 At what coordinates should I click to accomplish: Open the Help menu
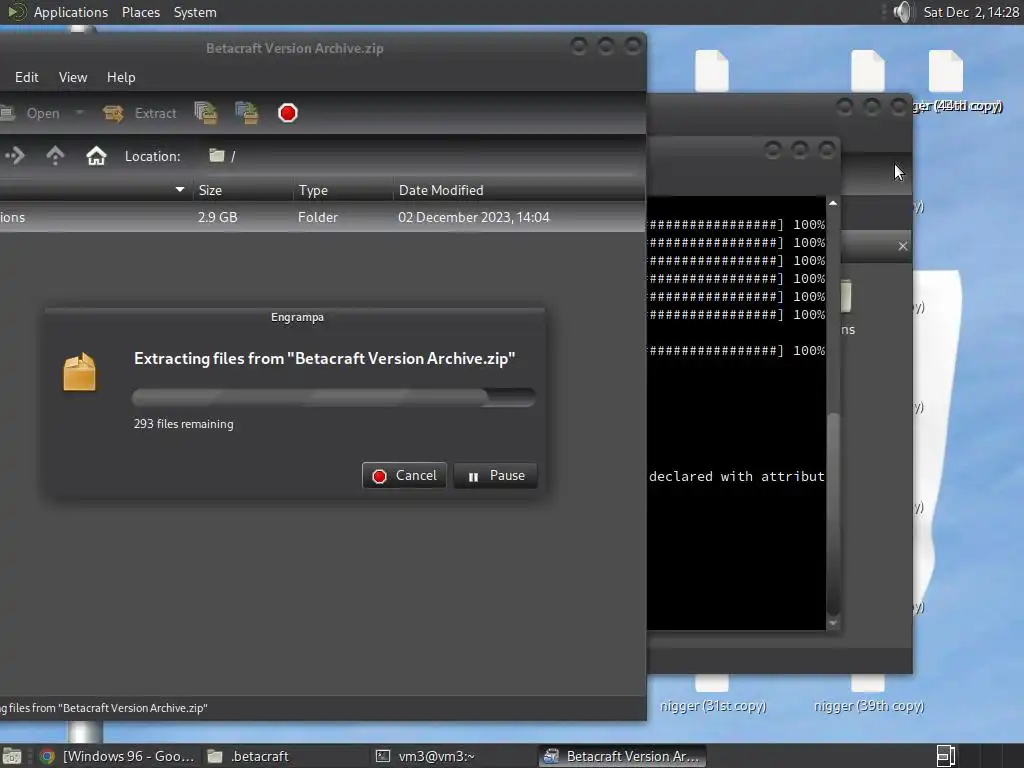pyautogui.click(x=121, y=77)
